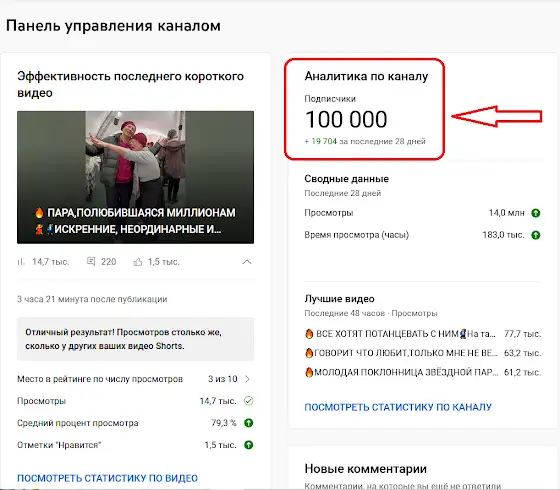Click the Сводные данные heading
This screenshot has height=490, width=560.
click(x=346, y=179)
